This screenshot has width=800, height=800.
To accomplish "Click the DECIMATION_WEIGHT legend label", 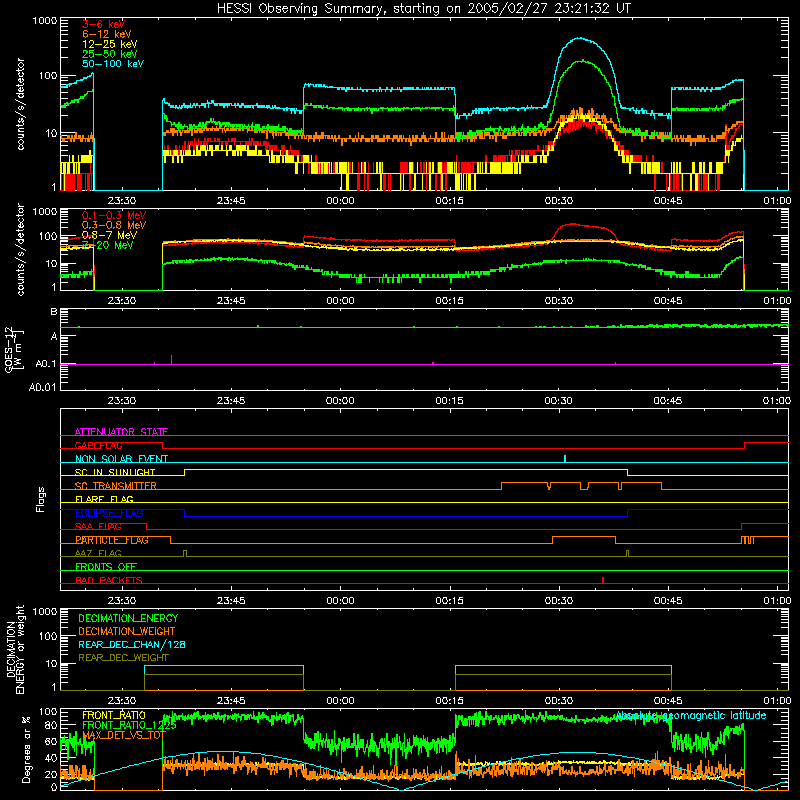I will click(x=127, y=631).
